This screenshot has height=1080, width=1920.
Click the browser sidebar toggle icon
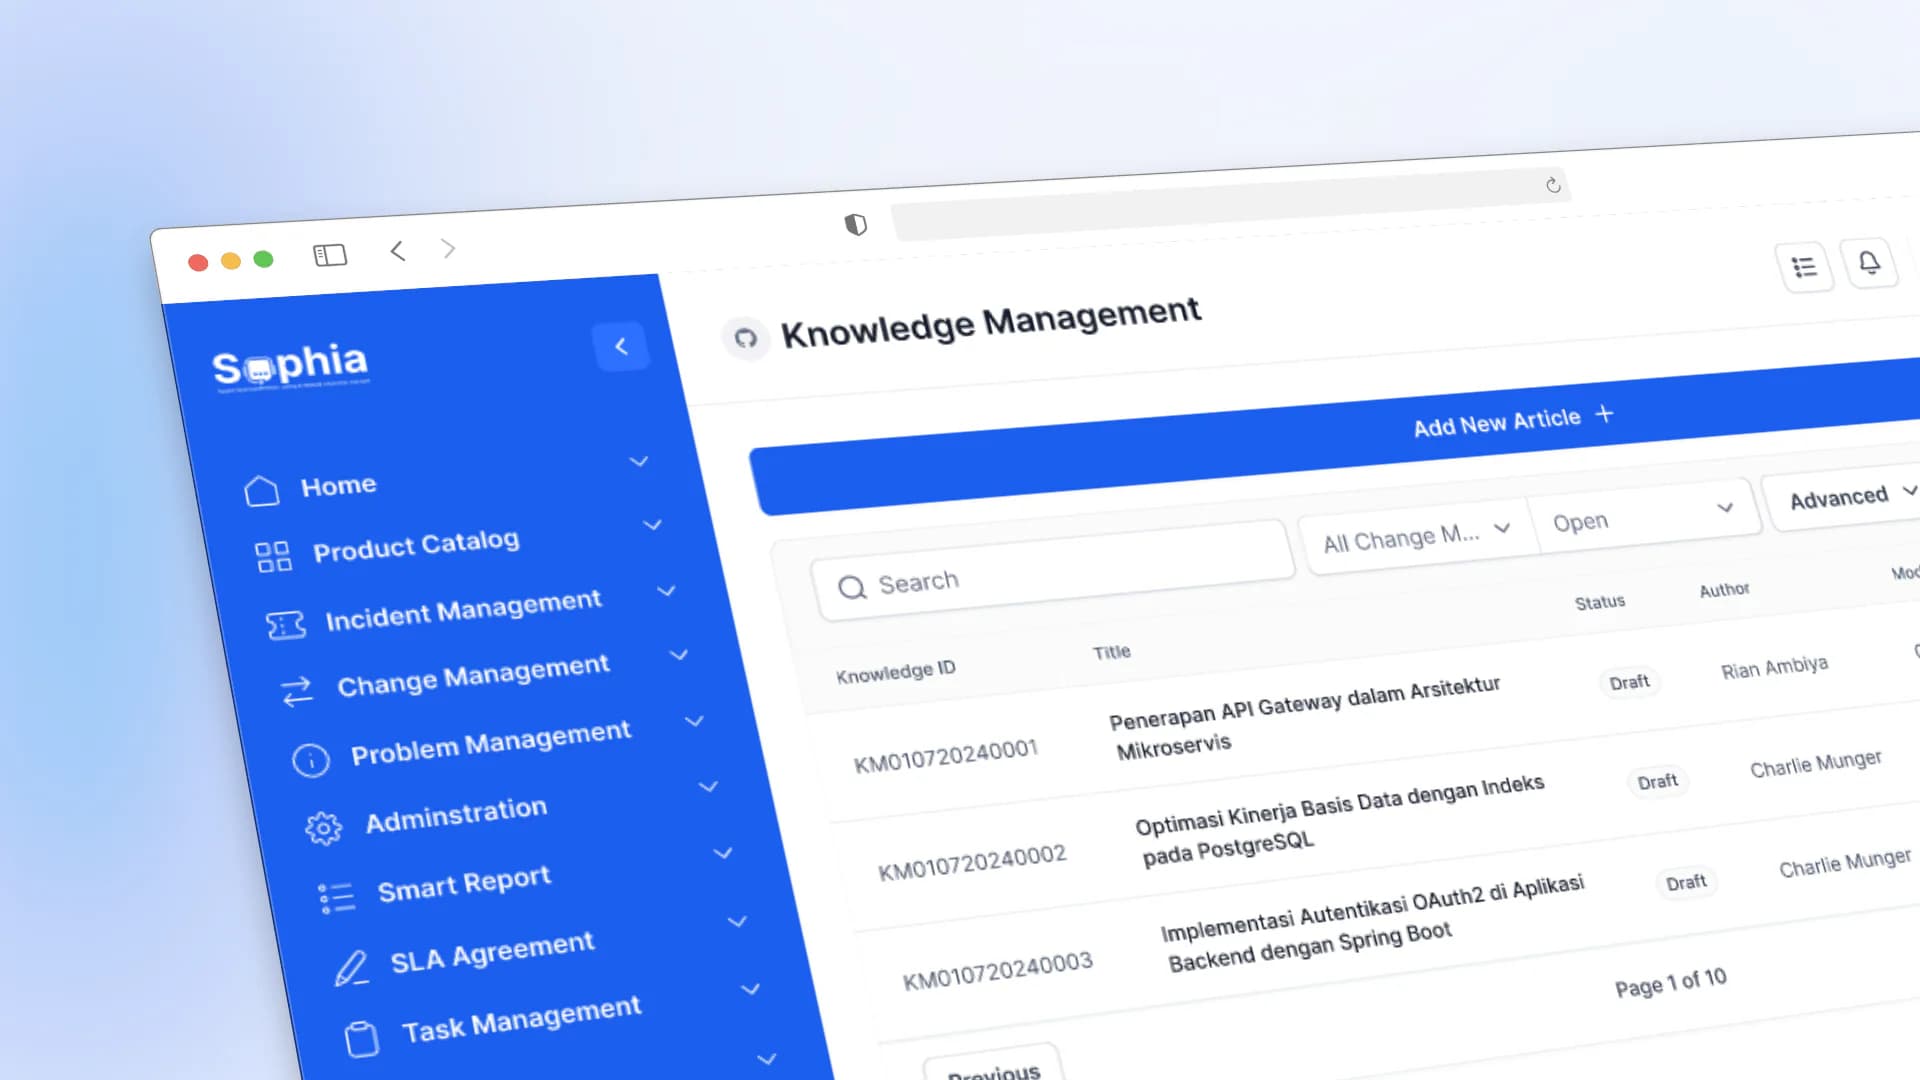point(330,256)
